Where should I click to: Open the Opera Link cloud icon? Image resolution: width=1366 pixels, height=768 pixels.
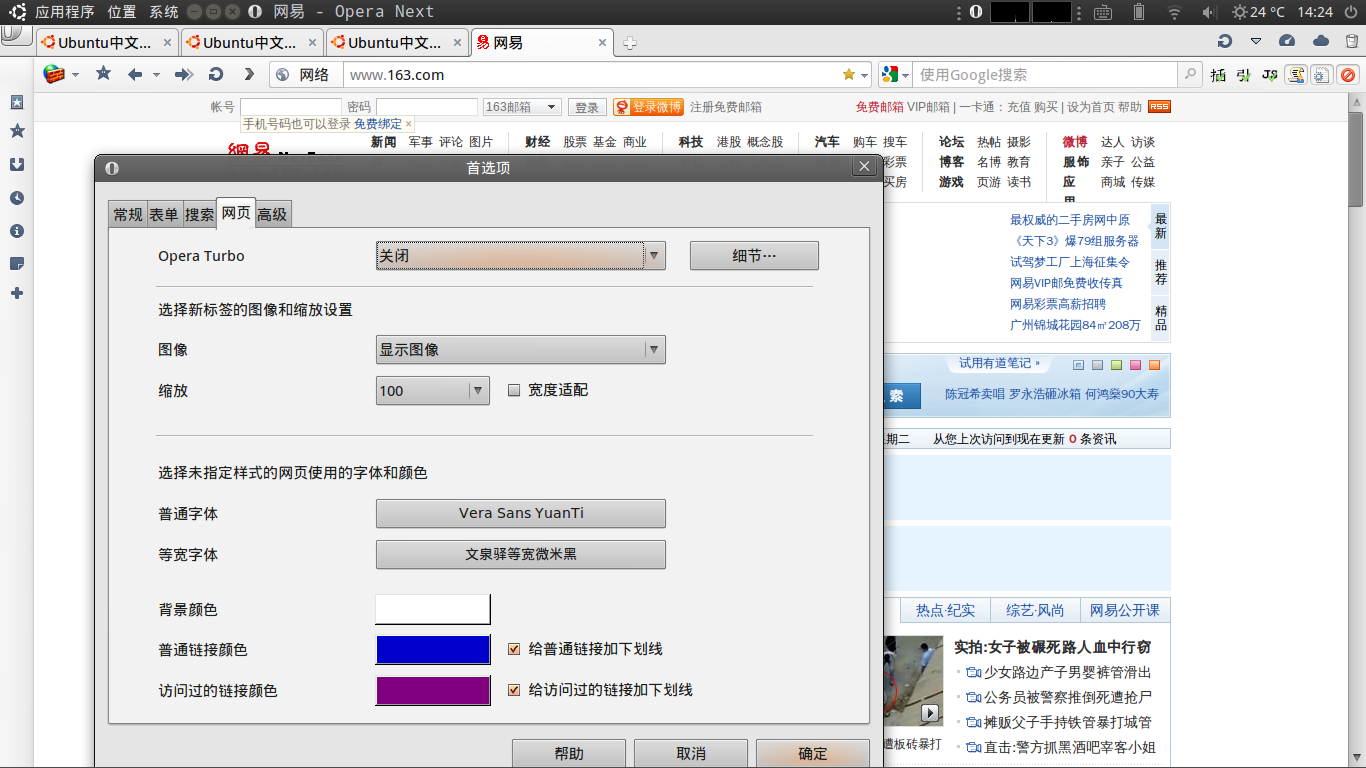[1321, 42]
